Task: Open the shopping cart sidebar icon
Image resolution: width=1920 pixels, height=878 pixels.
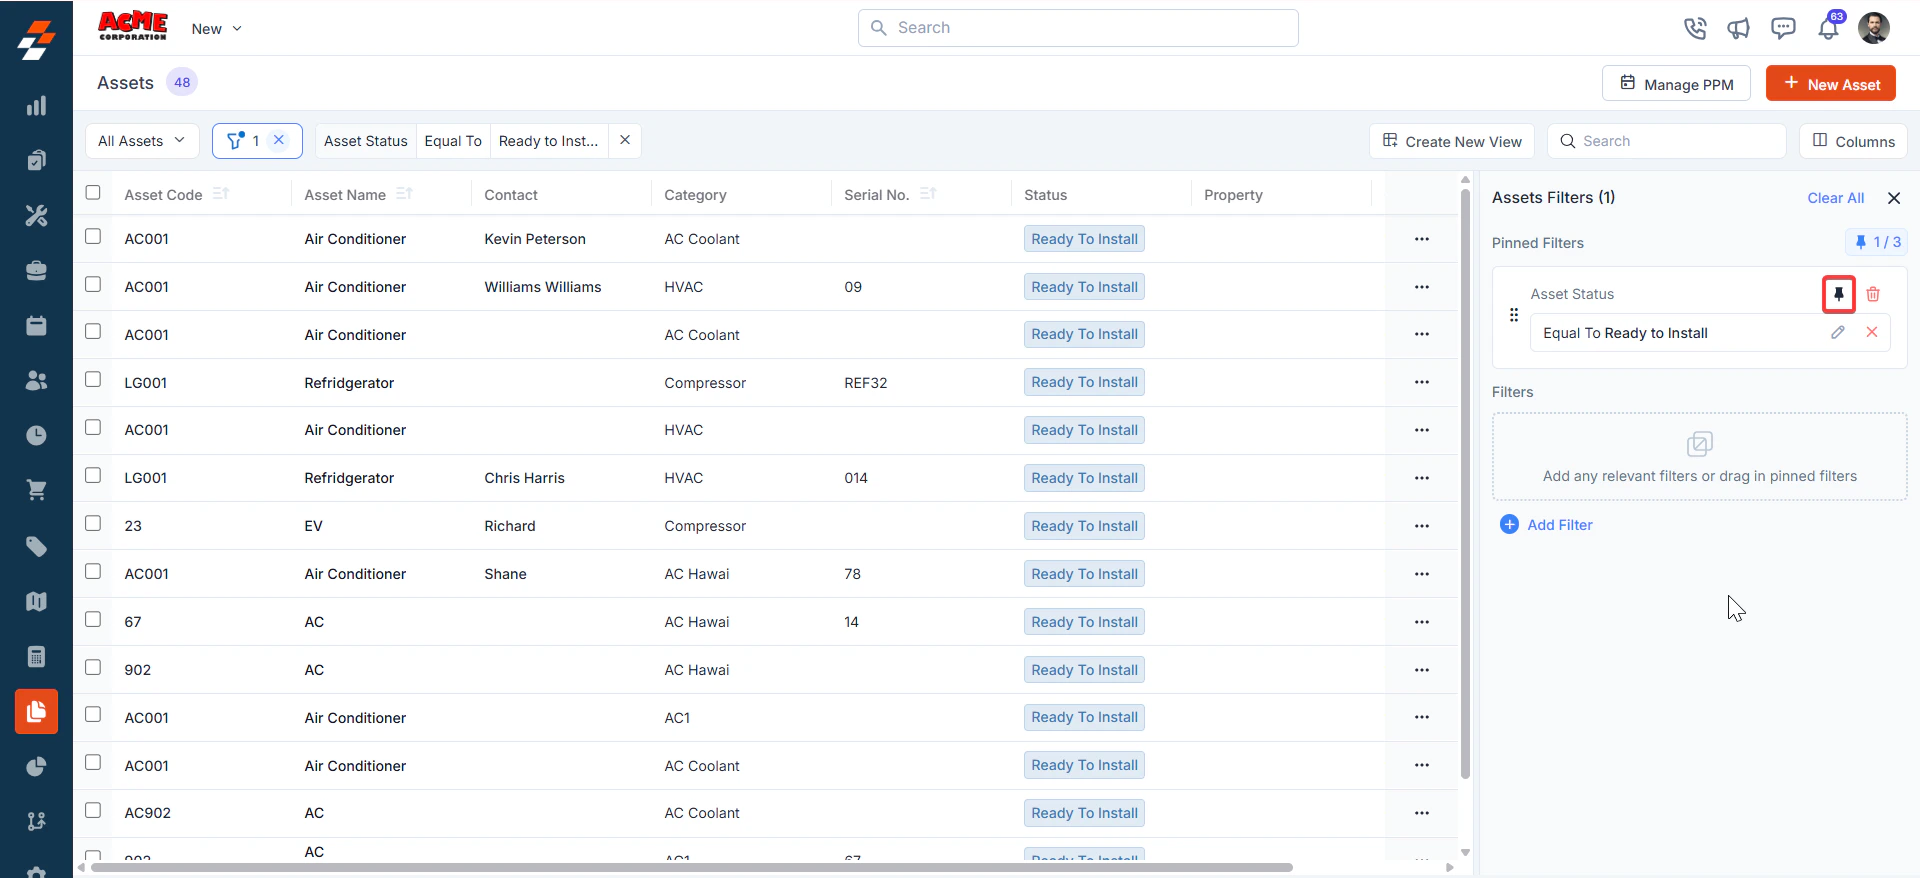Action: click(x=36, y=490)
